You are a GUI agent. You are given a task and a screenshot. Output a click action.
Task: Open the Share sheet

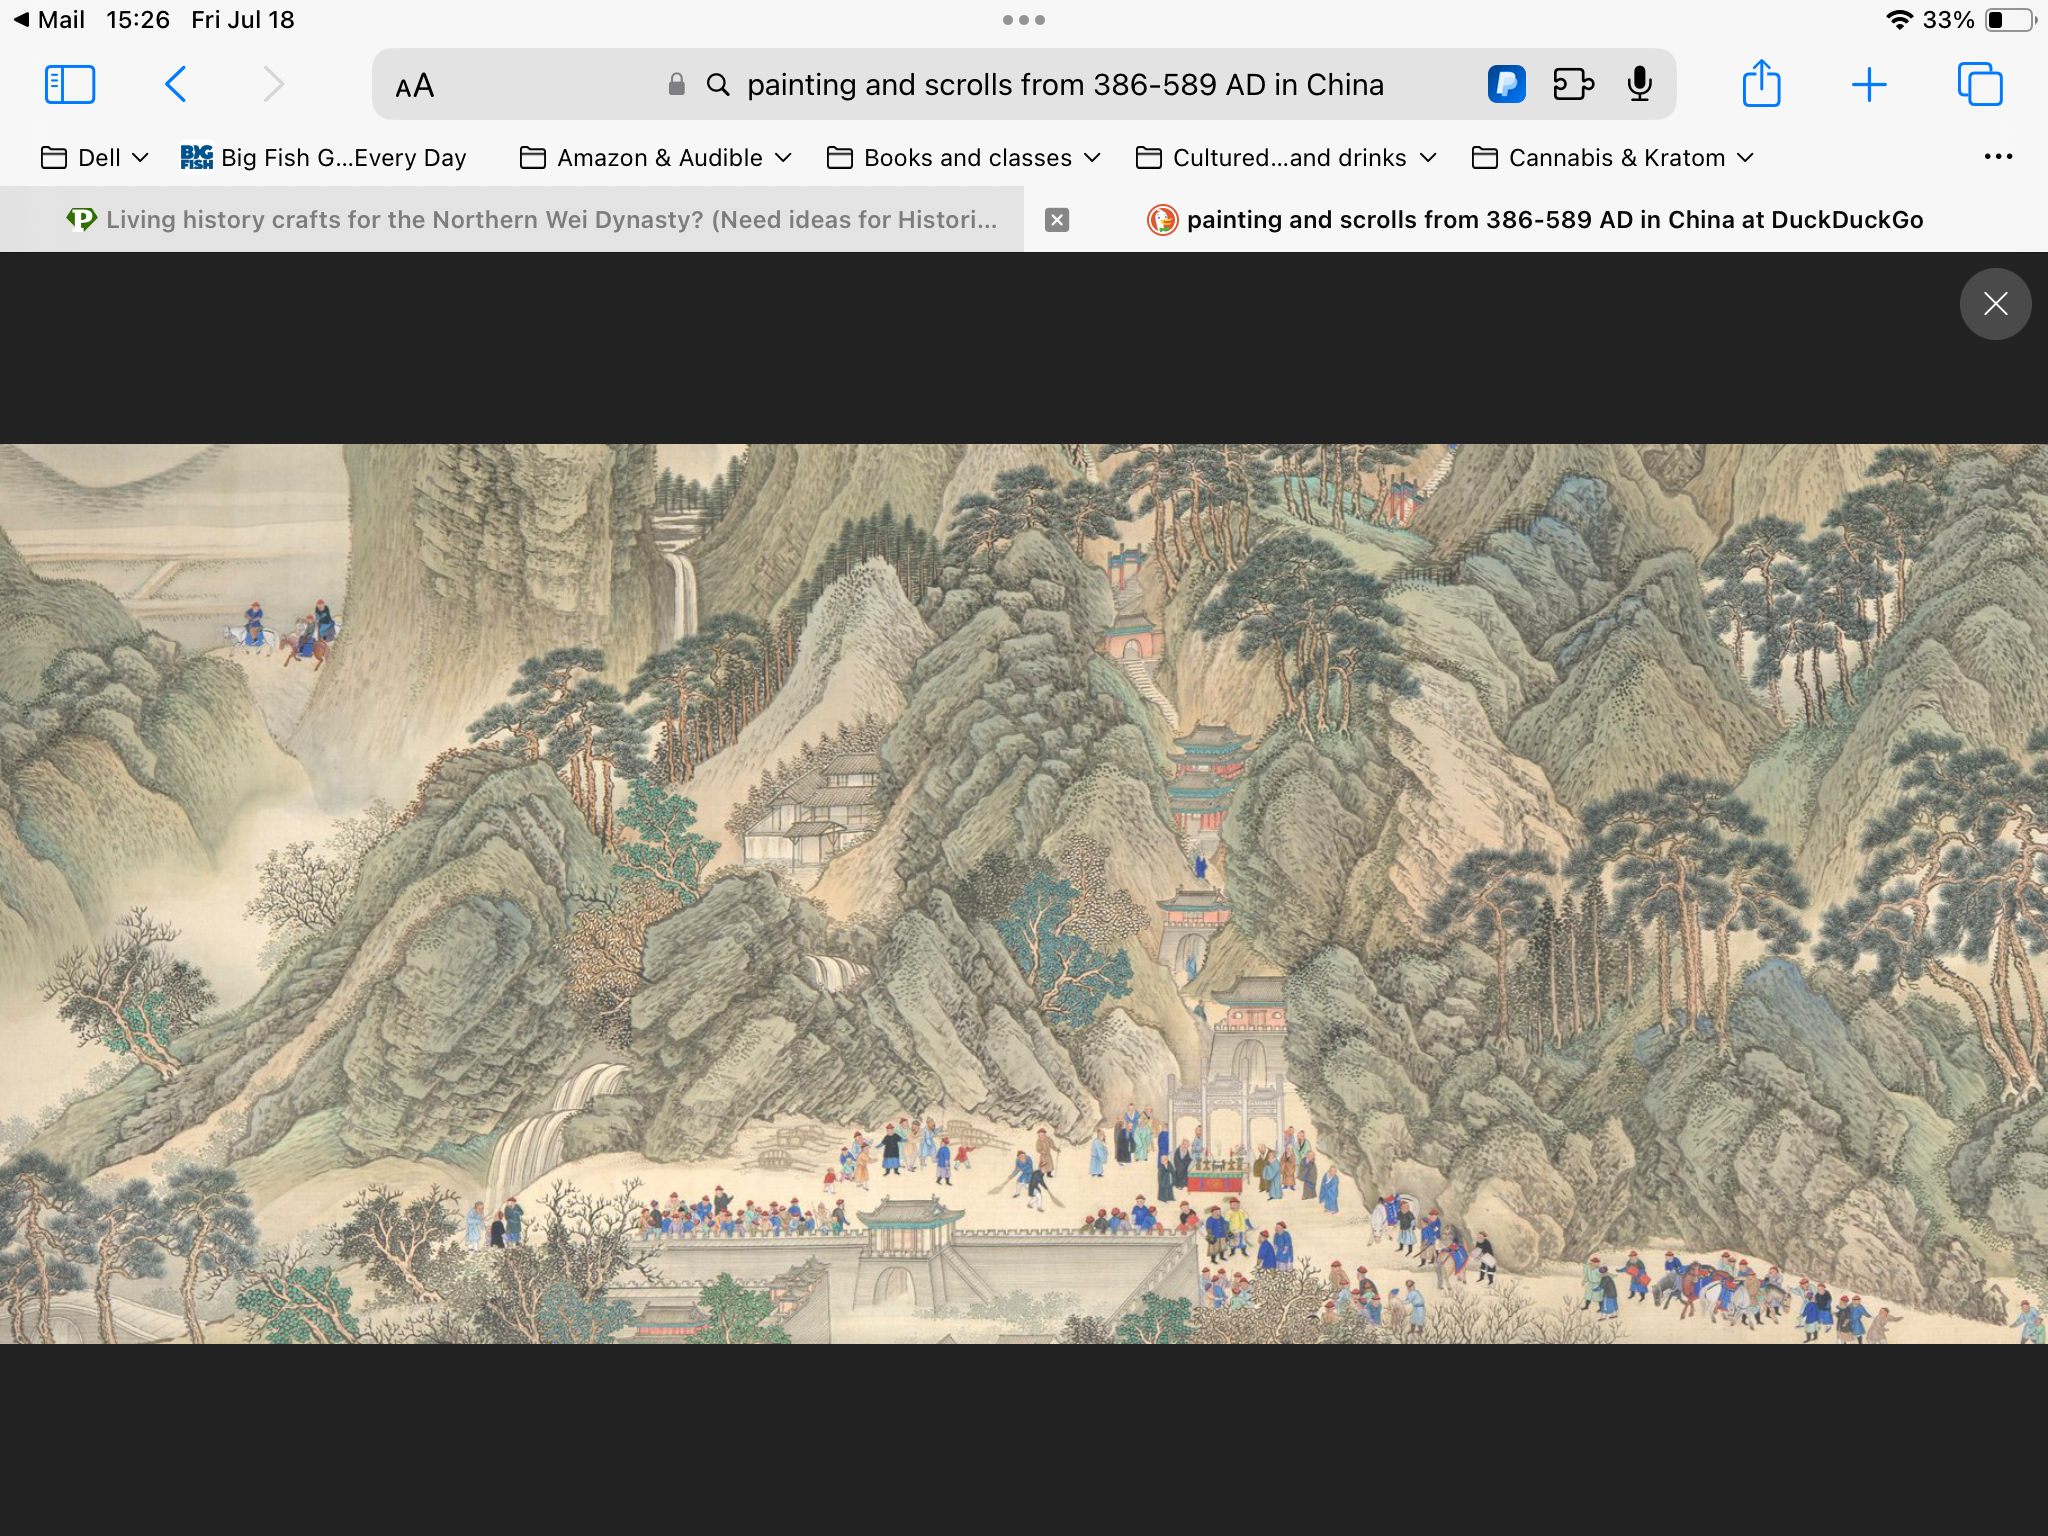point(1761,83)
